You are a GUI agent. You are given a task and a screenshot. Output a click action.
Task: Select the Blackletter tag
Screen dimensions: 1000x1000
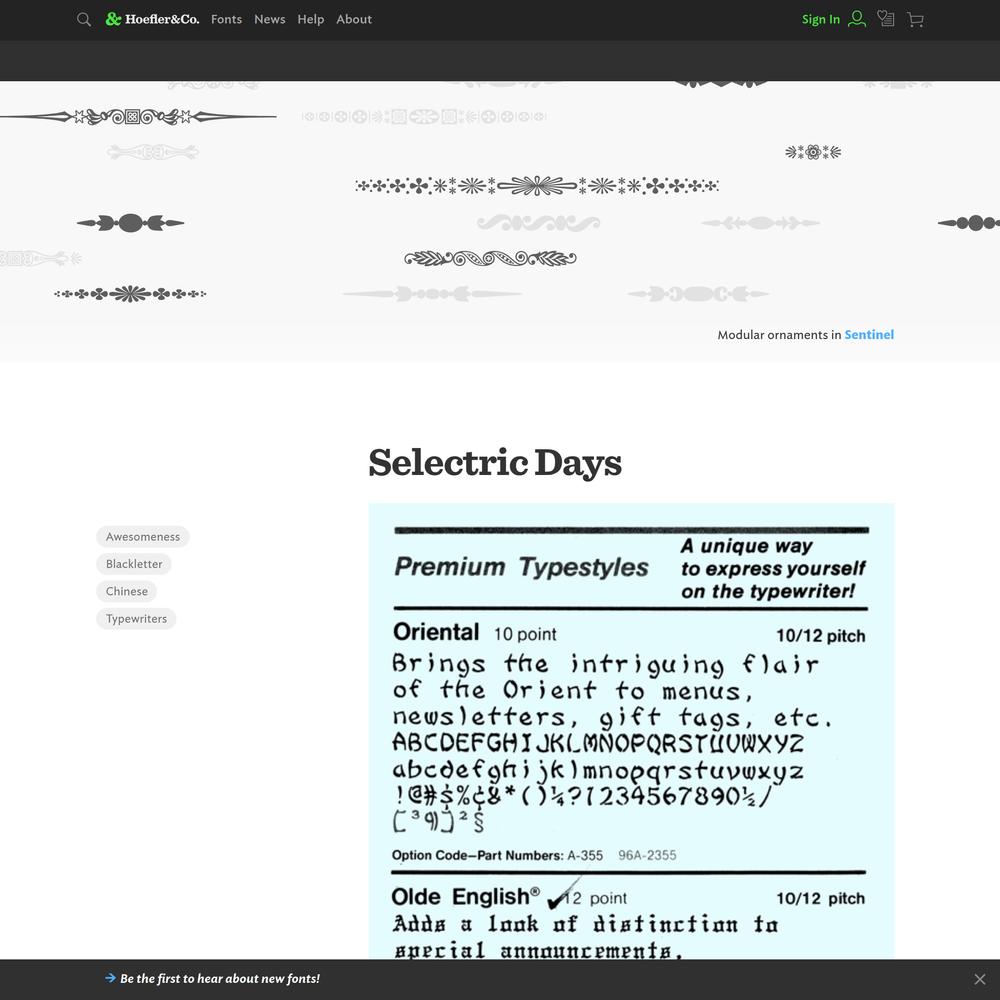[x=134, y=564]
